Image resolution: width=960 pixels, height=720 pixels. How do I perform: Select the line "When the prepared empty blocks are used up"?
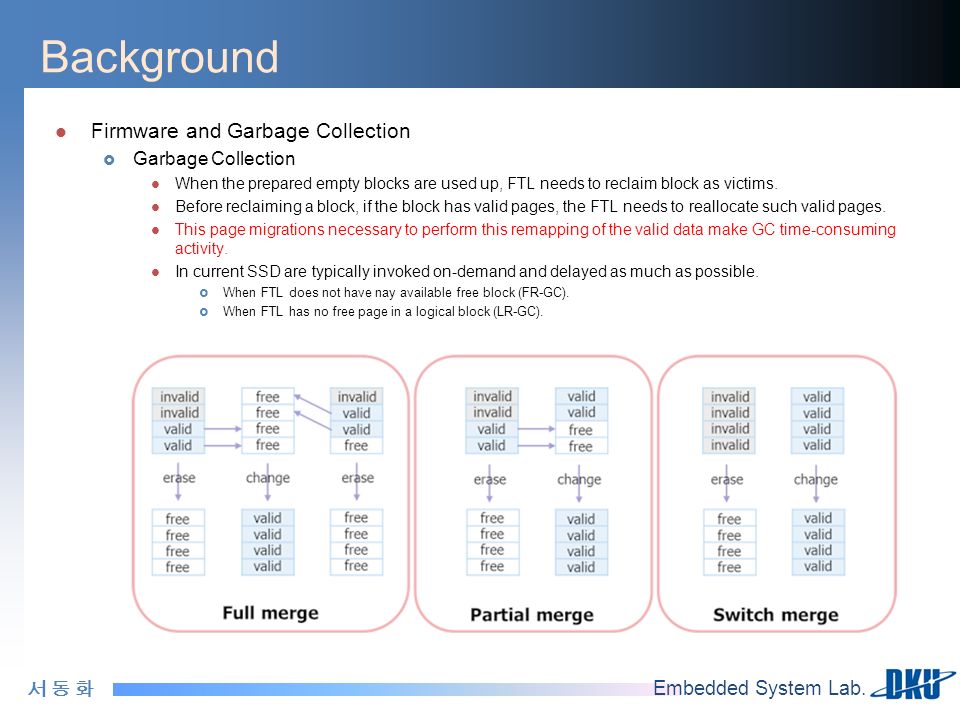tap(476, 184)
